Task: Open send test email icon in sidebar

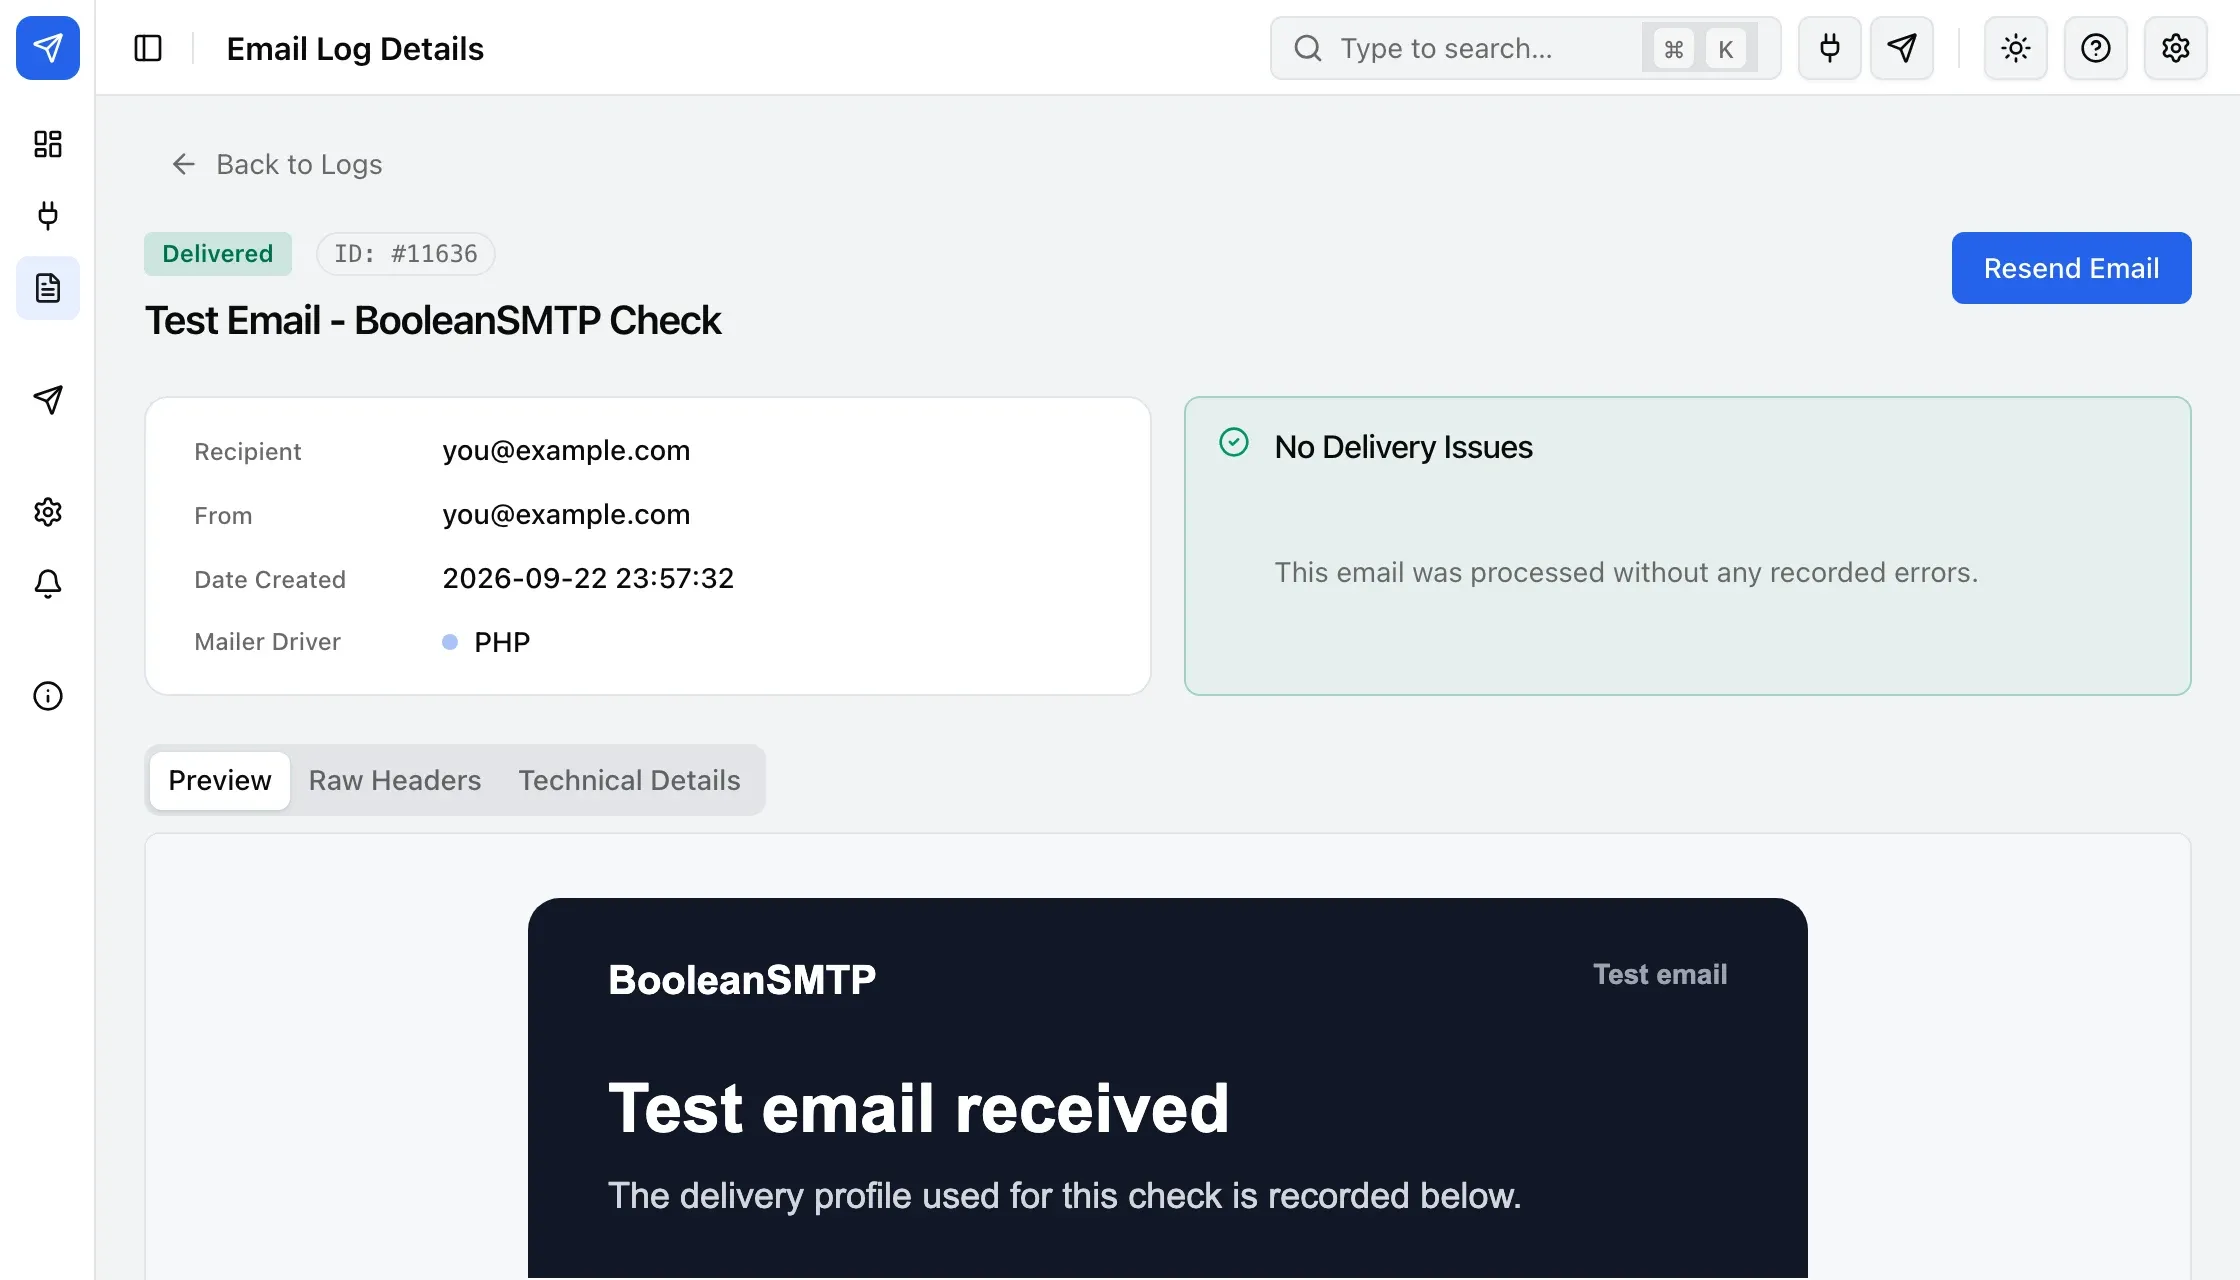Action: click(x=48, y=400)
